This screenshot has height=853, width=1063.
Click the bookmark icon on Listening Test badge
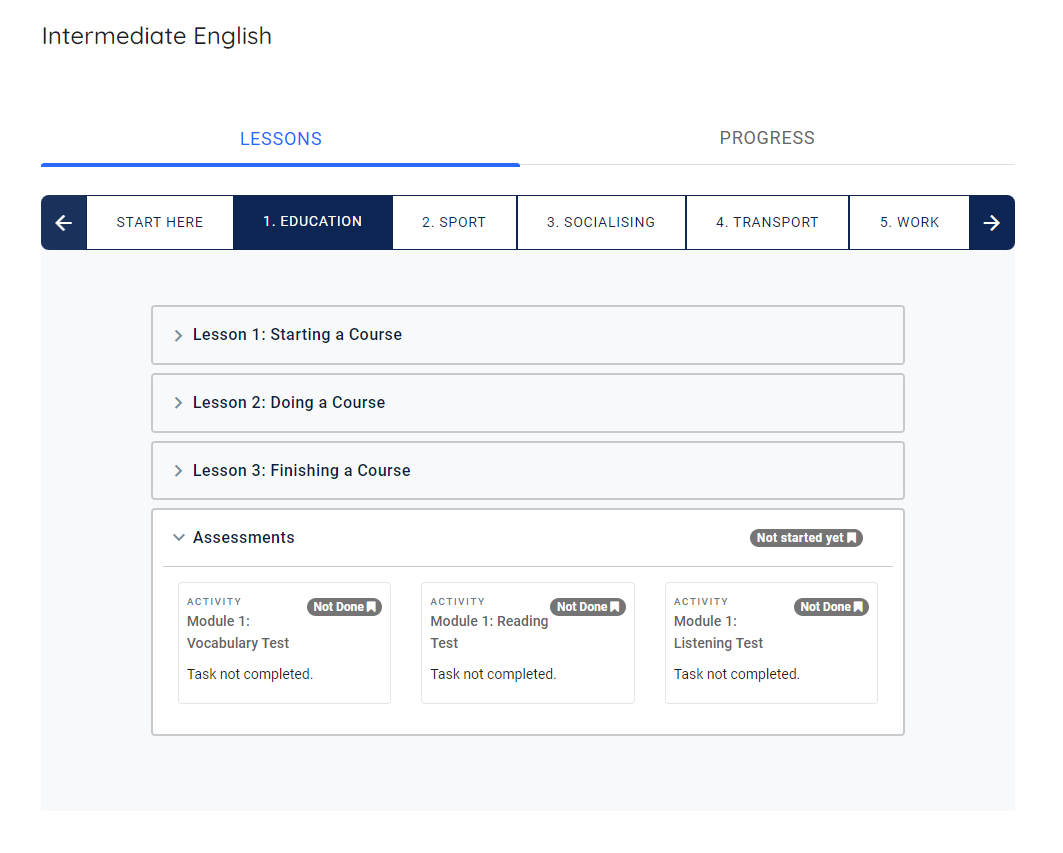pos(857,606)
